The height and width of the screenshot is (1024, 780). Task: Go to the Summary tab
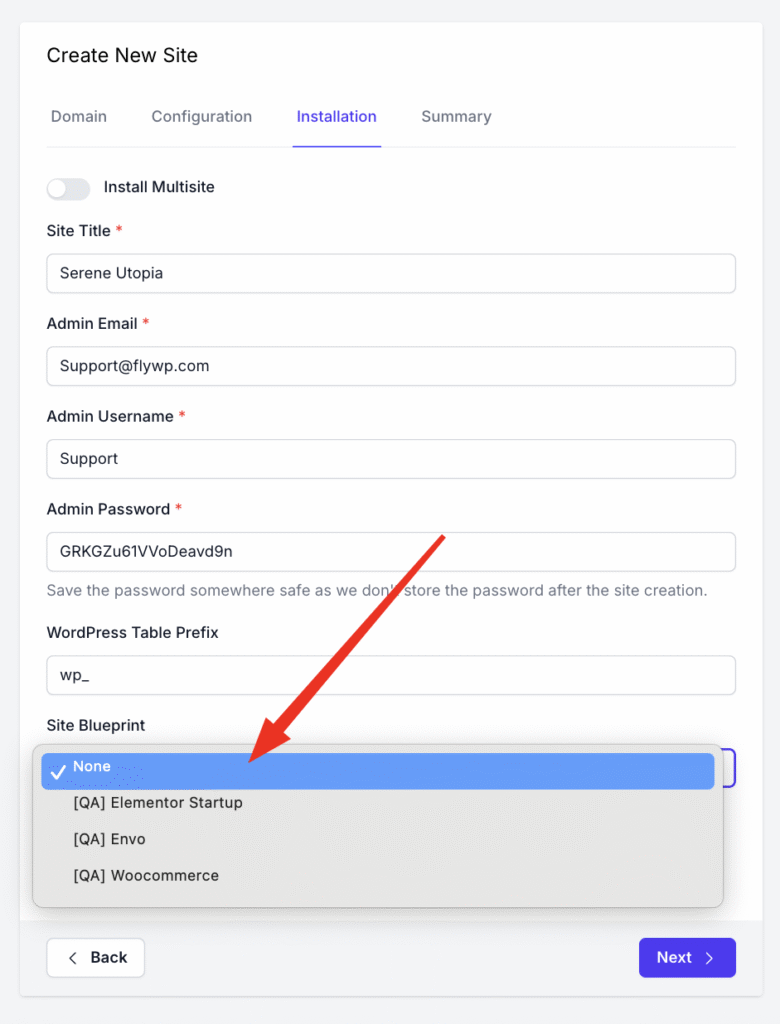[456, 117]
